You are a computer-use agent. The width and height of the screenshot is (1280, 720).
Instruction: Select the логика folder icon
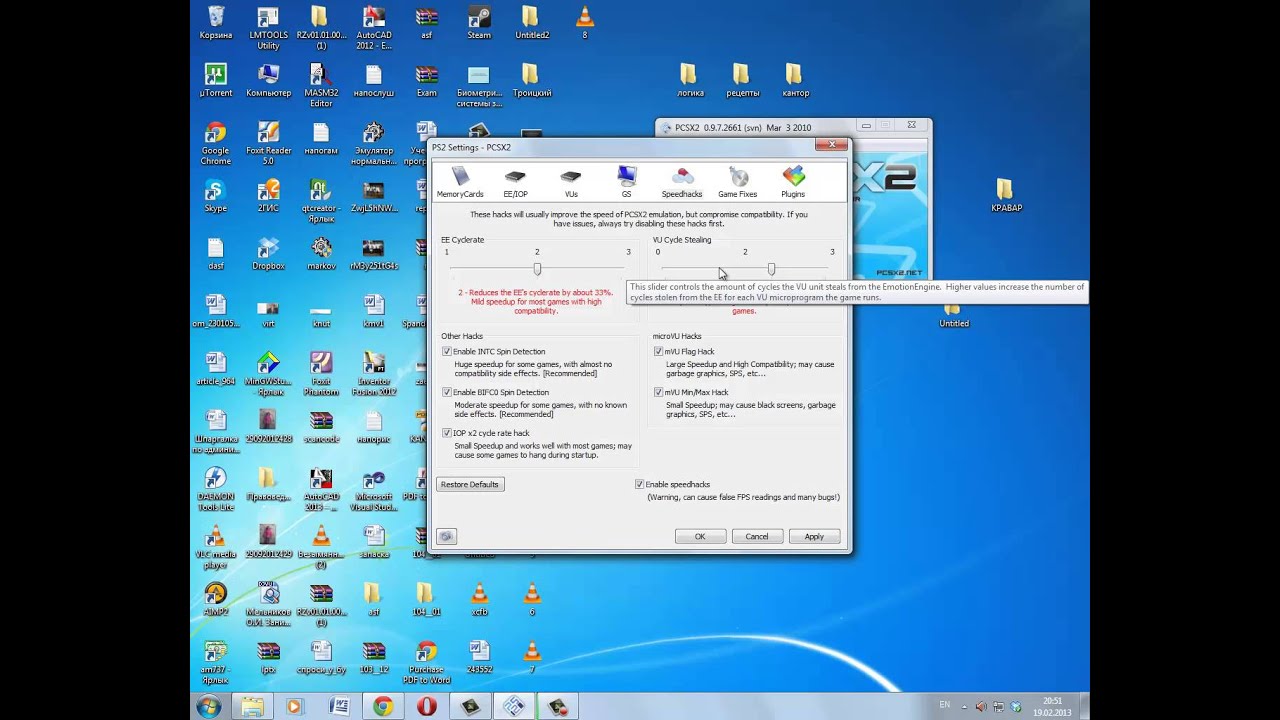(690, 81)
